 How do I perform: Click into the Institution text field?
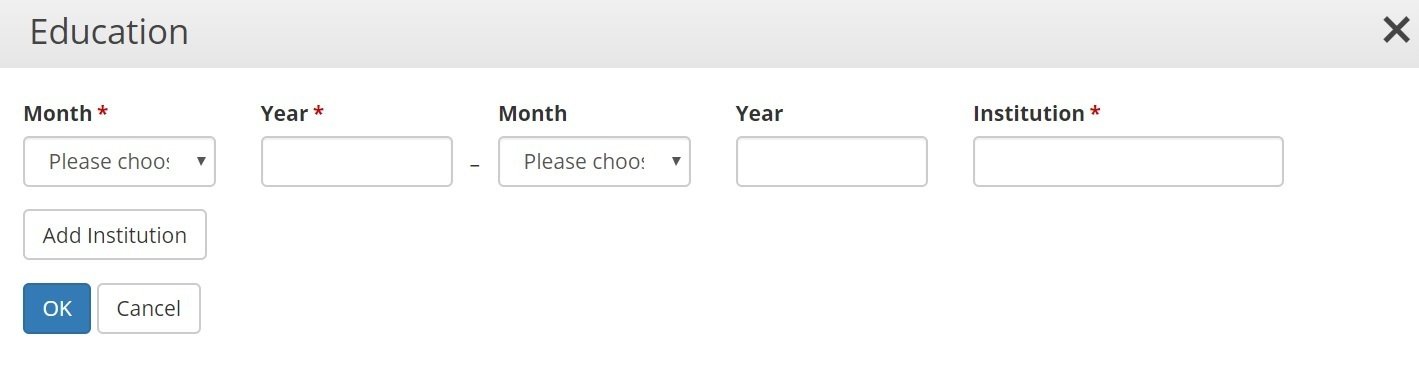pos(1128,161)
